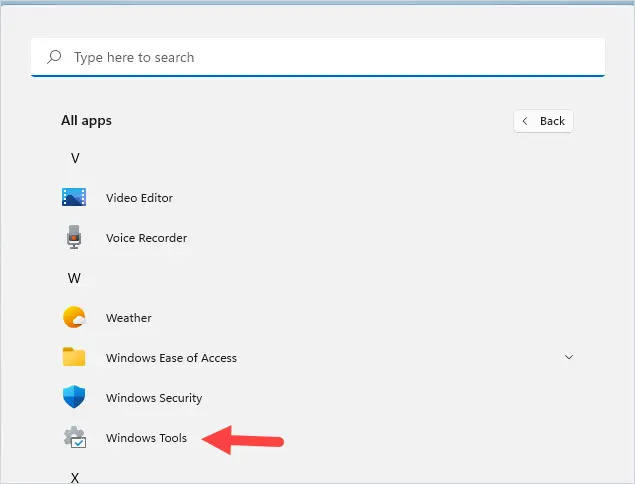635x484 pixels.
Task: Open the Weather label
Action: 129,318
